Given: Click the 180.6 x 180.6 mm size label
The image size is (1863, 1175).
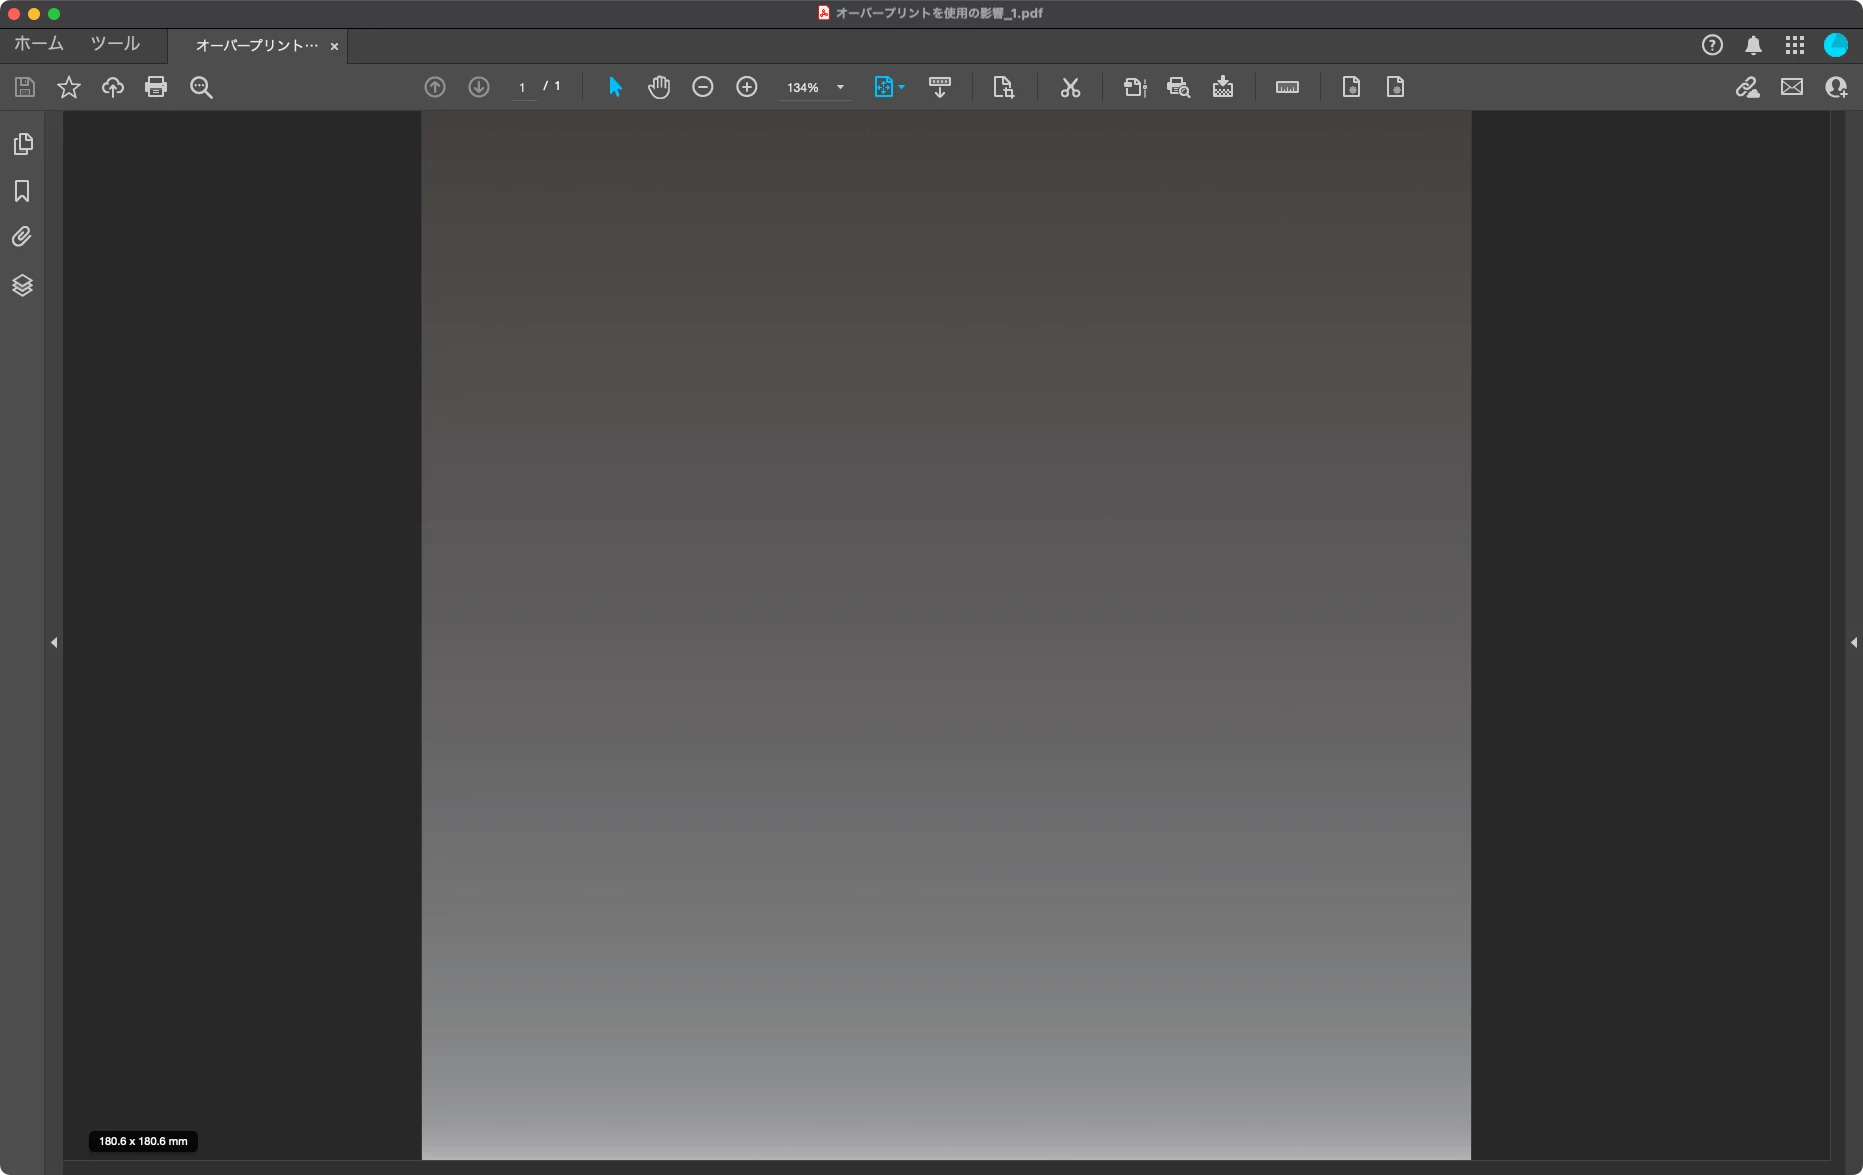Looking at the screenshot, I should pos(143,1141).
